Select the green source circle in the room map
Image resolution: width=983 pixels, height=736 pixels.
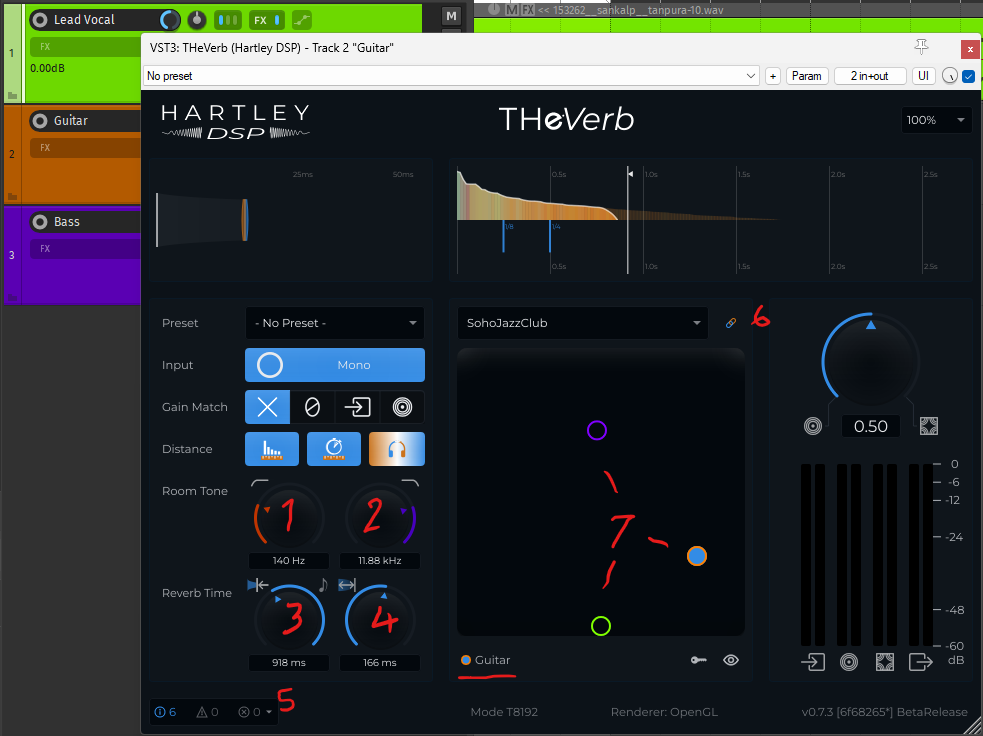tap(601, 626)
